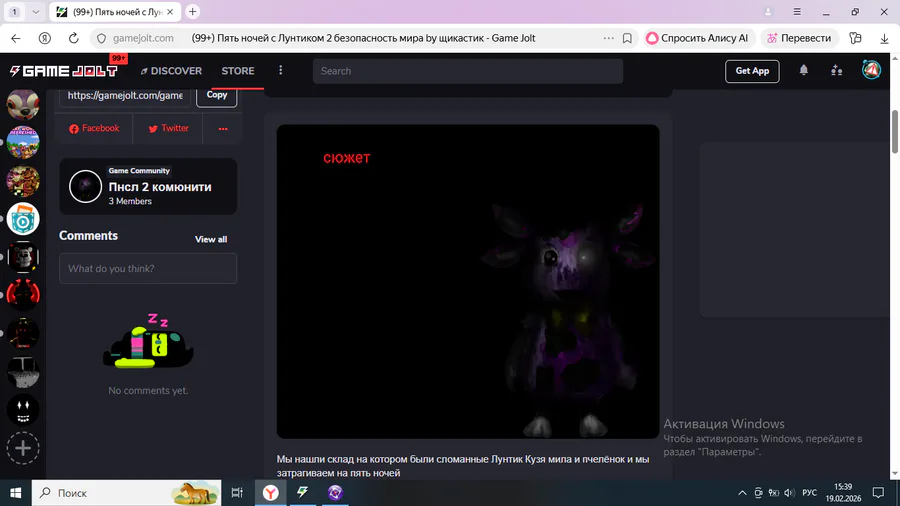Open the first sidebar community avatar
The image size is (900, 506).
tap(23, 104)
